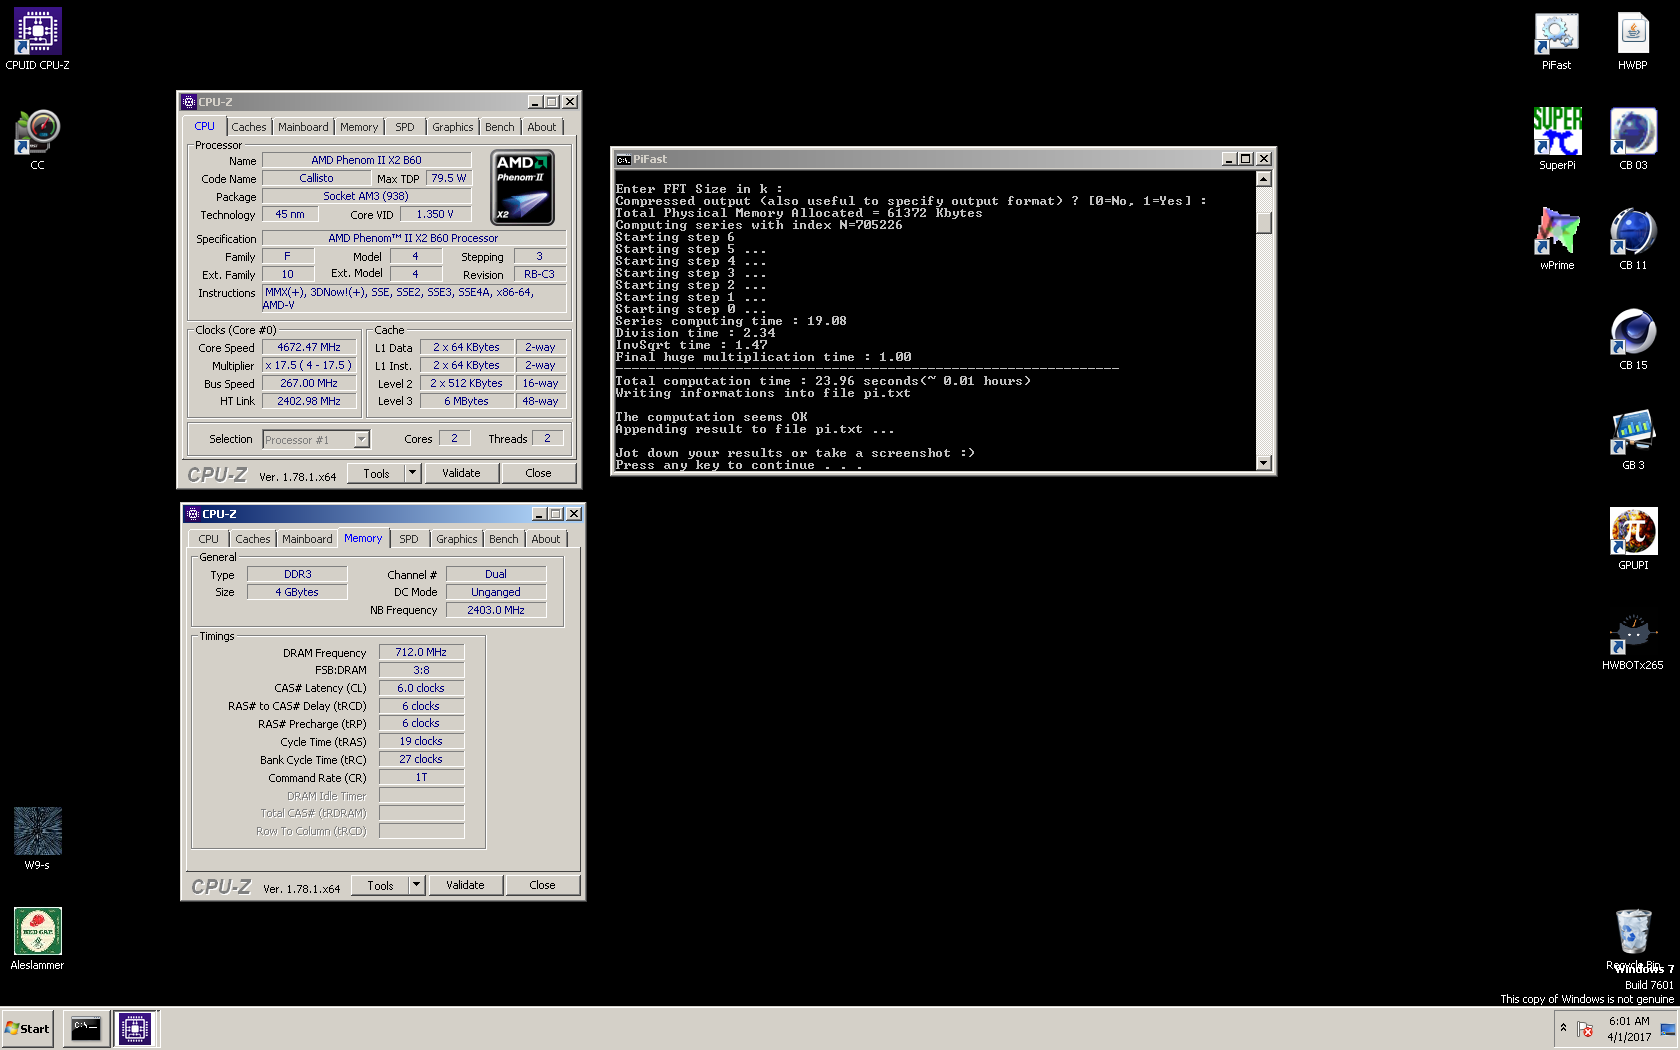Image resolution: width=1680 pixels, height=1050 pixels.
Task: Open the CPUID CPU-Z desktop shortcut
Action: pyautogui.click(x=37, y=40)
